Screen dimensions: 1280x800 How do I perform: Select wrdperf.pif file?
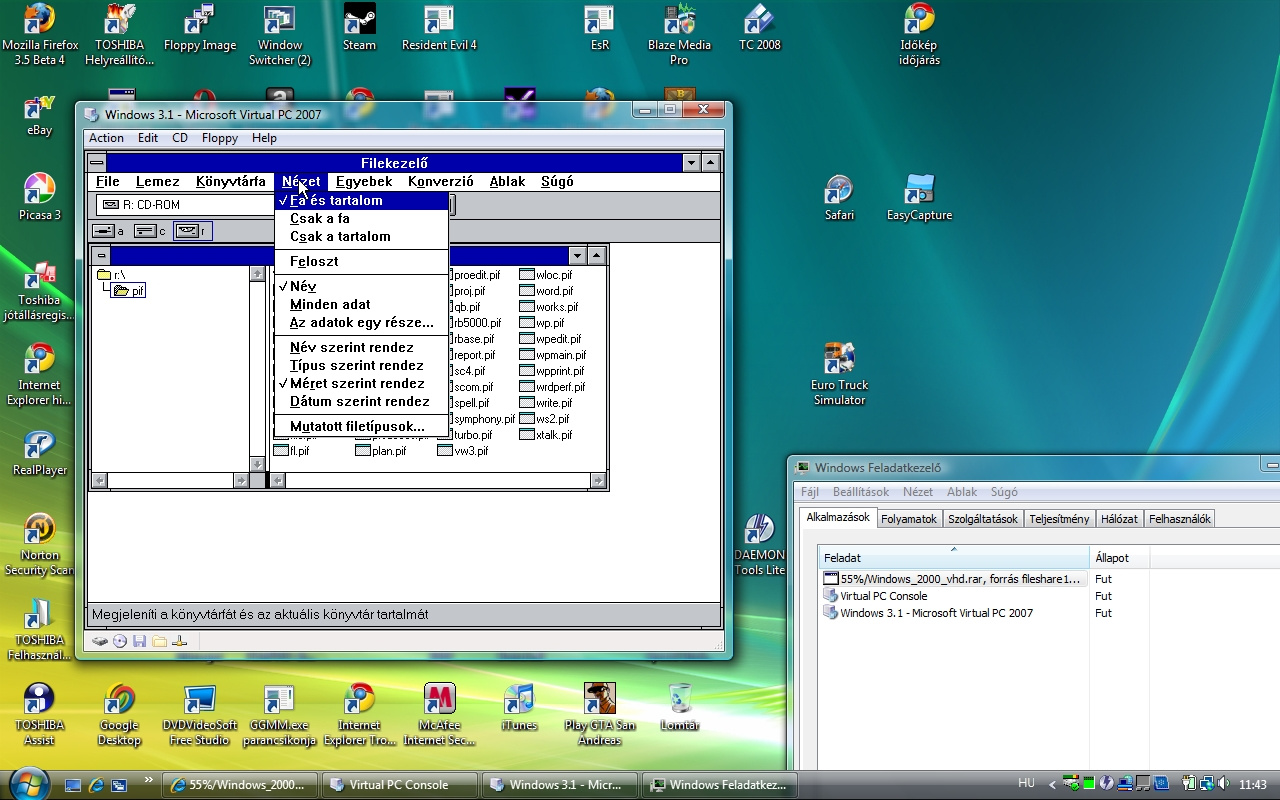point(553,387)
